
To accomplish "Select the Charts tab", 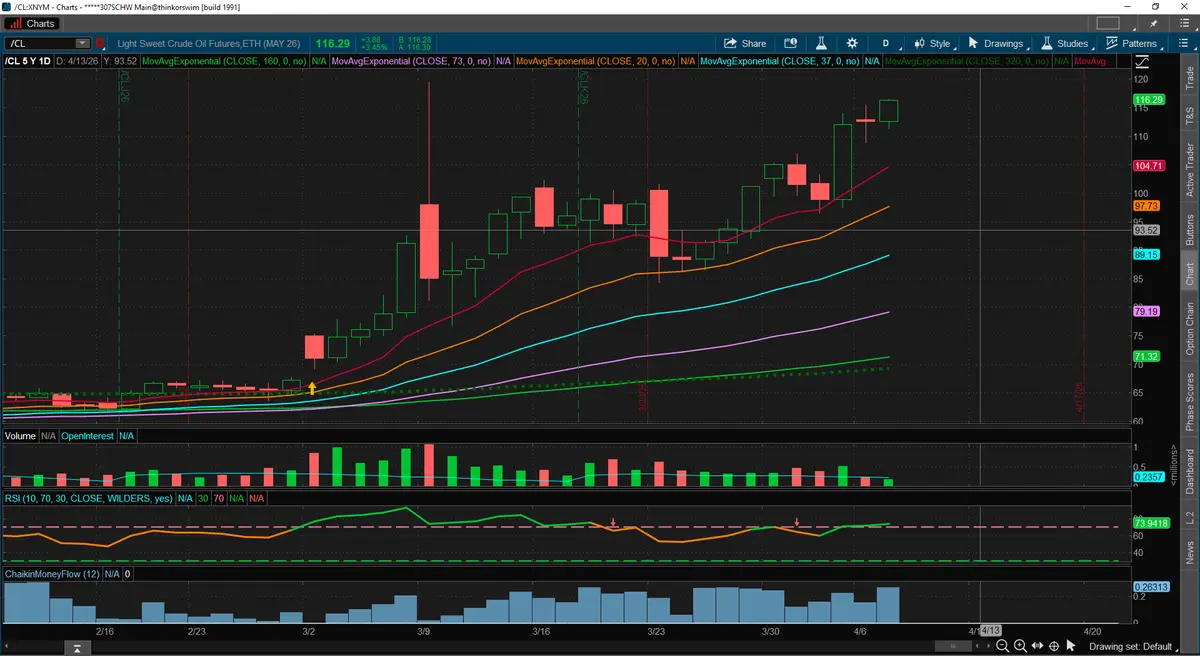I will (x=33, y=23).
